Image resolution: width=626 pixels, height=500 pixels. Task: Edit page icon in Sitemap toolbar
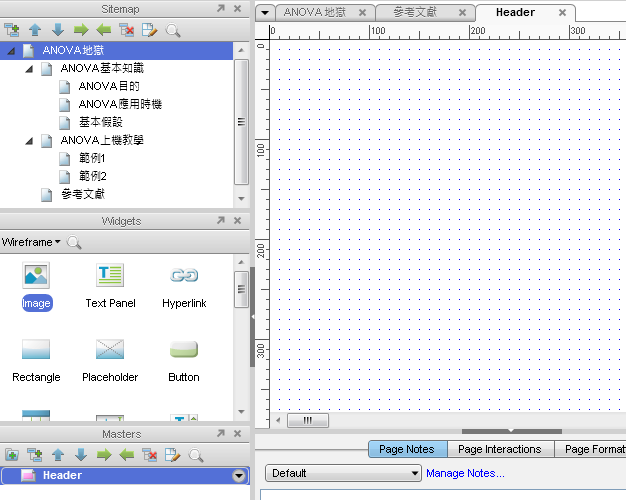click(x=150, y=30)
